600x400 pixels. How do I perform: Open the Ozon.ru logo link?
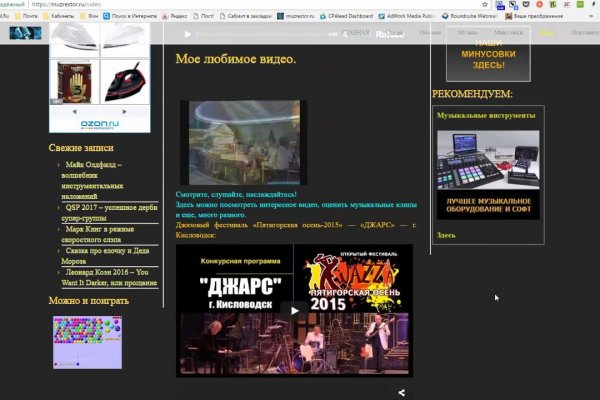[x=99, y=124]
